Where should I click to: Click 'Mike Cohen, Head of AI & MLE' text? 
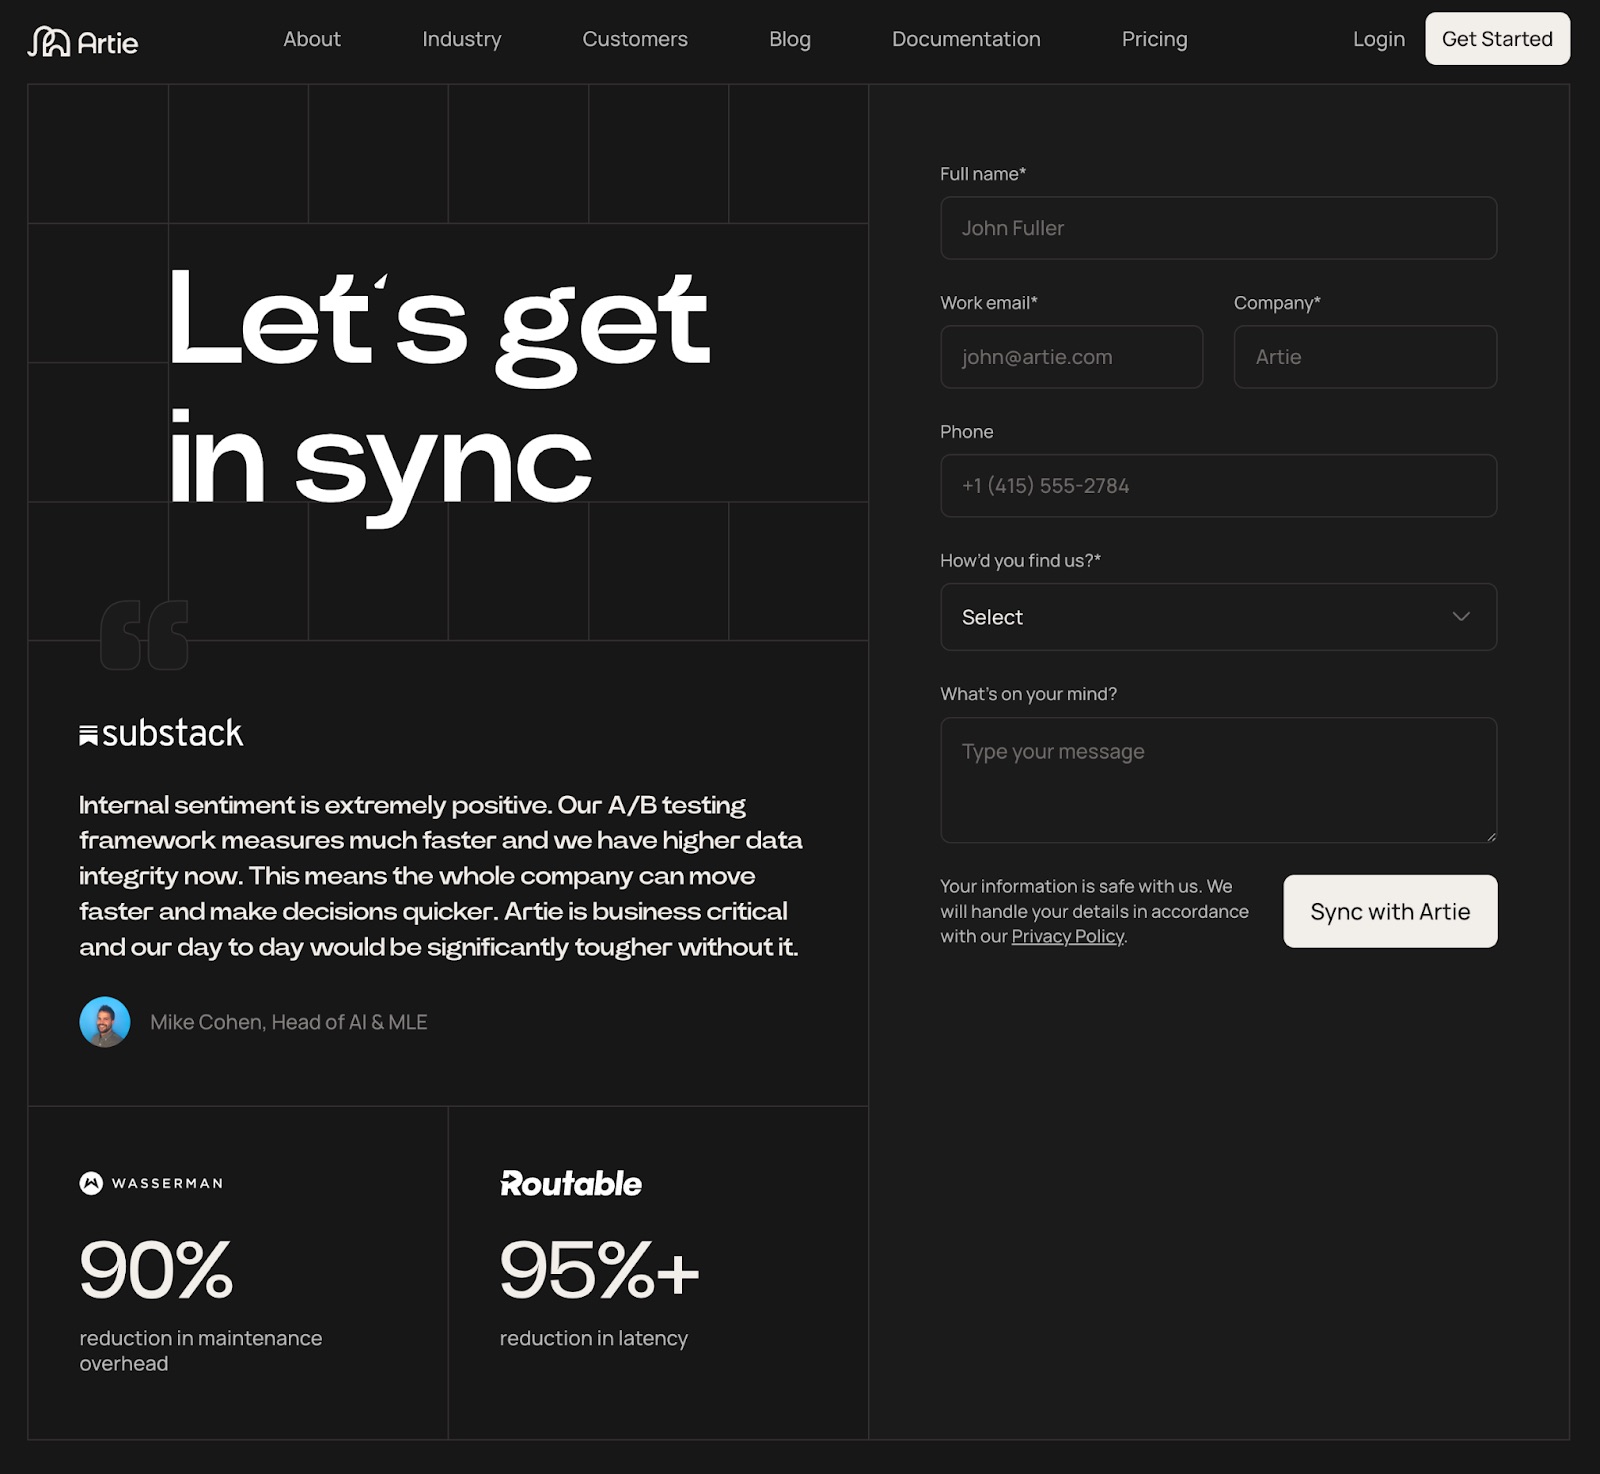[289, 1022]
